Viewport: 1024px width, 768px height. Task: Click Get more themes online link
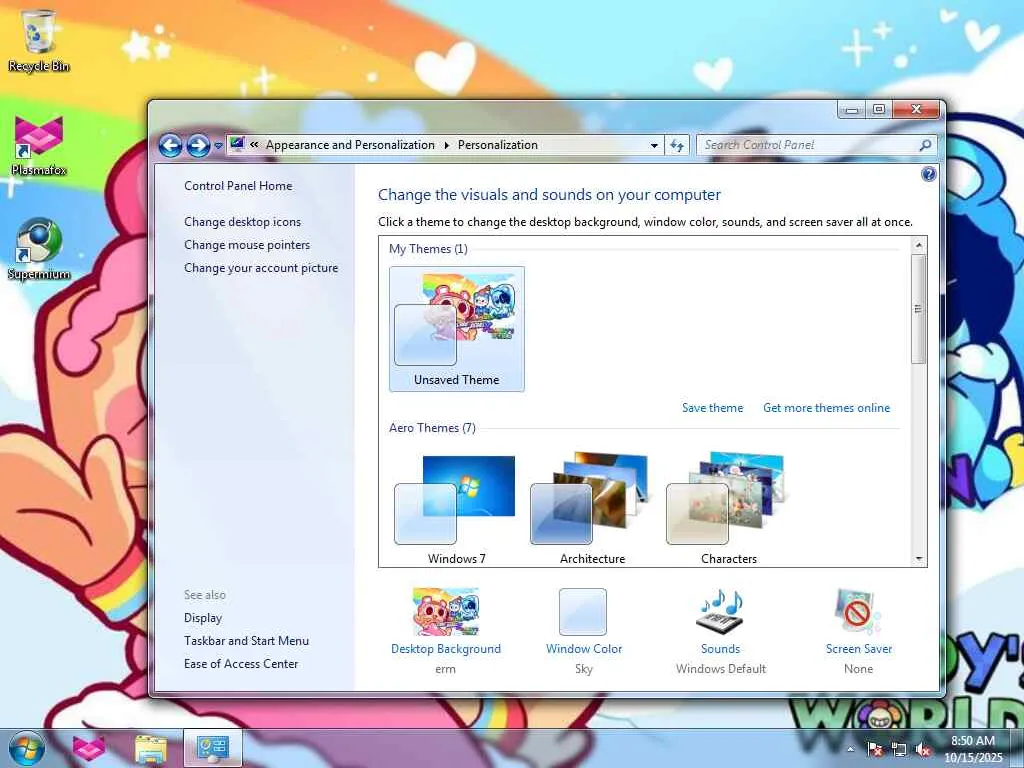(826, 408)
